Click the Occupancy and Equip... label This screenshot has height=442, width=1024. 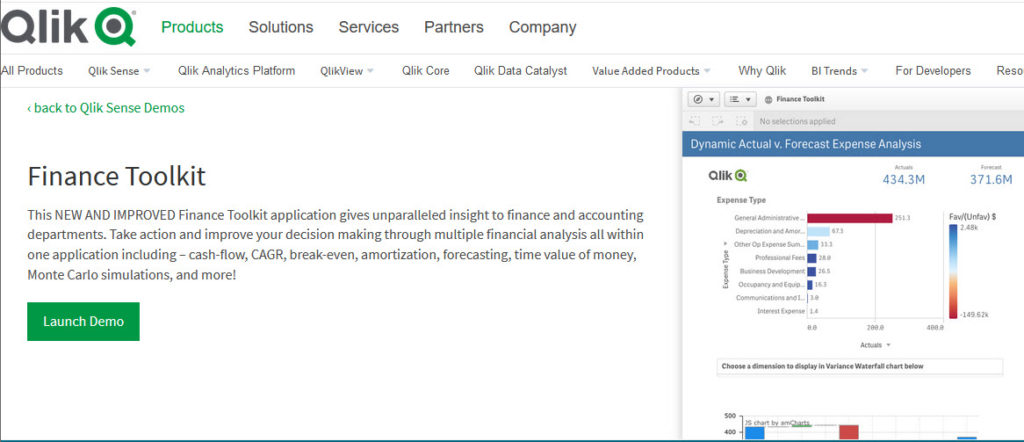(x=771, y=285)
